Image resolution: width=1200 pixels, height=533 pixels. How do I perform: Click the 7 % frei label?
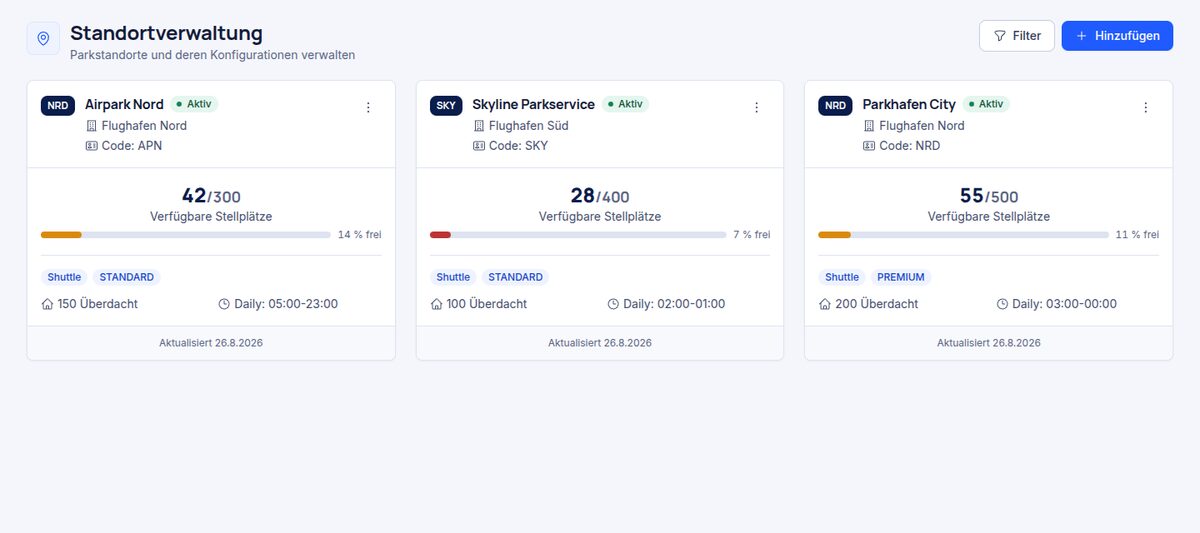coord(752,235)
